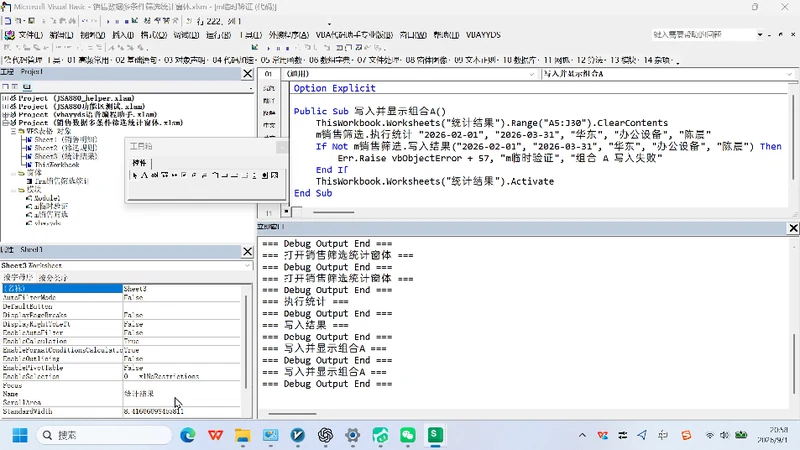This screenshot has width=800, height=450.
Task: Close the Project explorer pane
Action: coord(247,73)
